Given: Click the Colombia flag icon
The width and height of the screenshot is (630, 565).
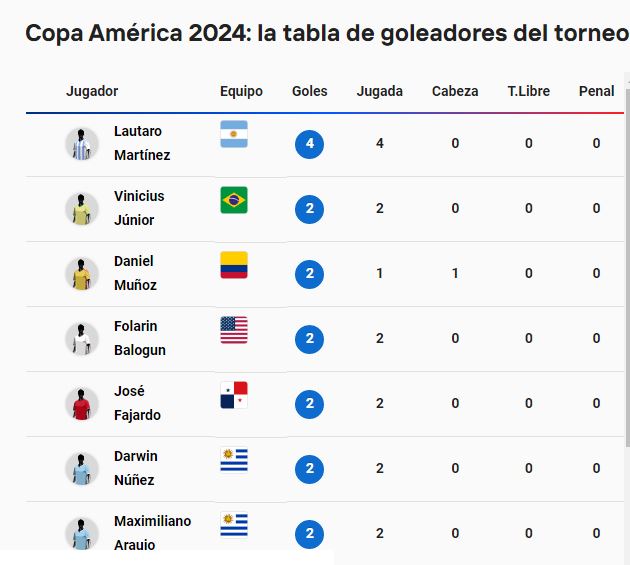Looking at the screenshot, I should (x=234, y=265).
